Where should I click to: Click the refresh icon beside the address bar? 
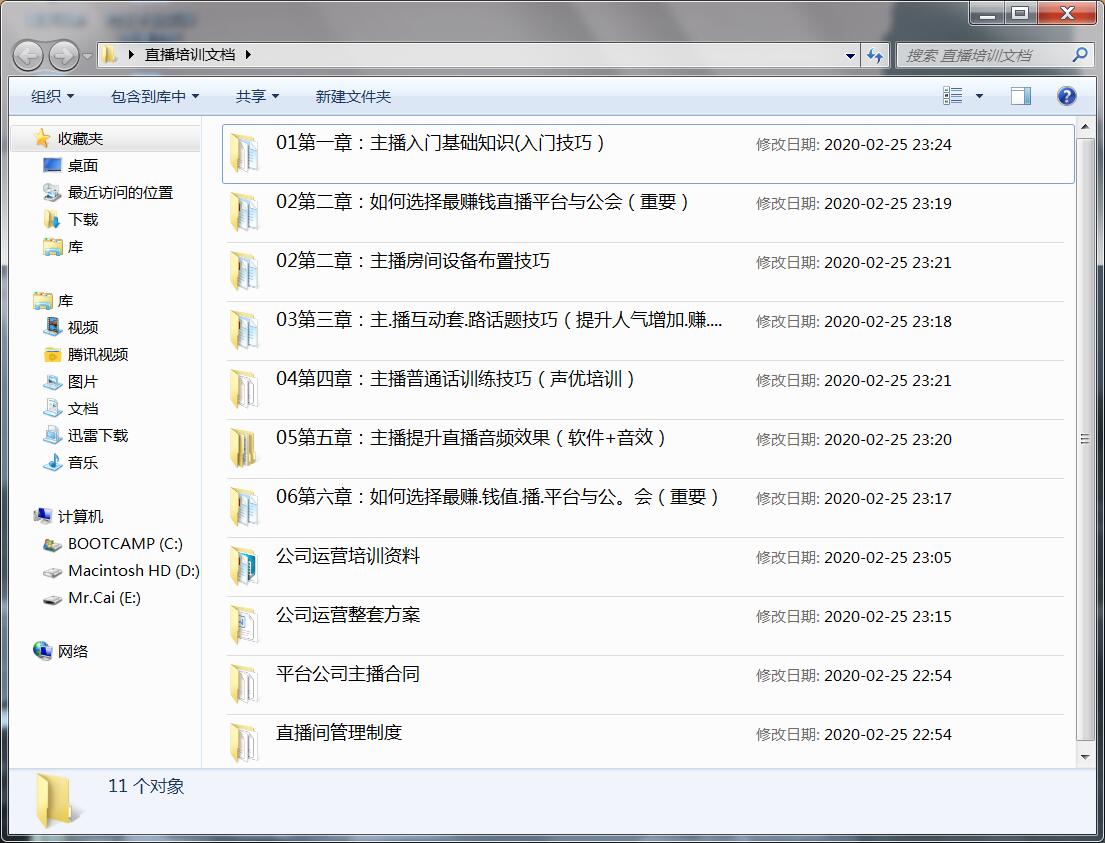tap(875, 55)
